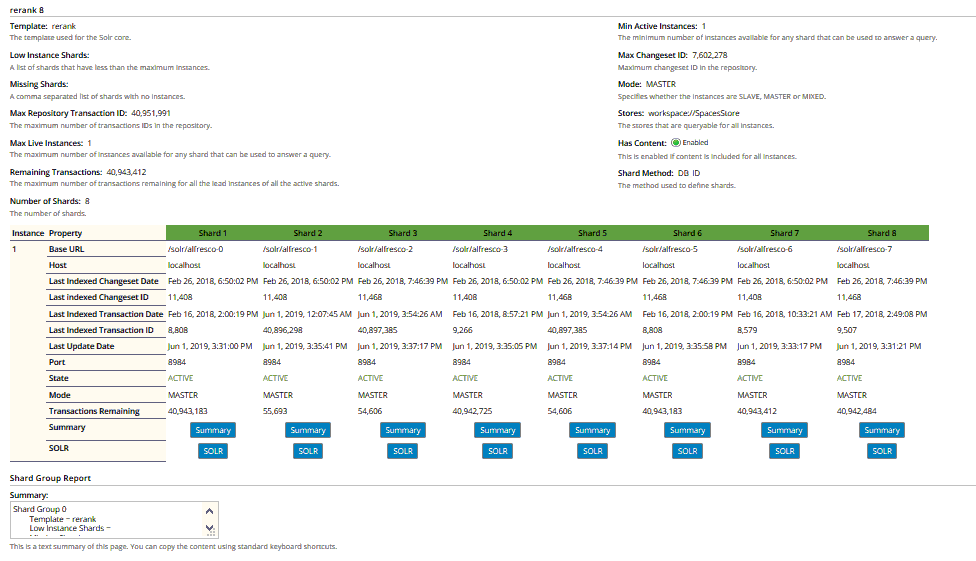Click Transactions Remaining value 40,943,412 in Shard 7
Screen dimensions: 976x561
(757, 412)
